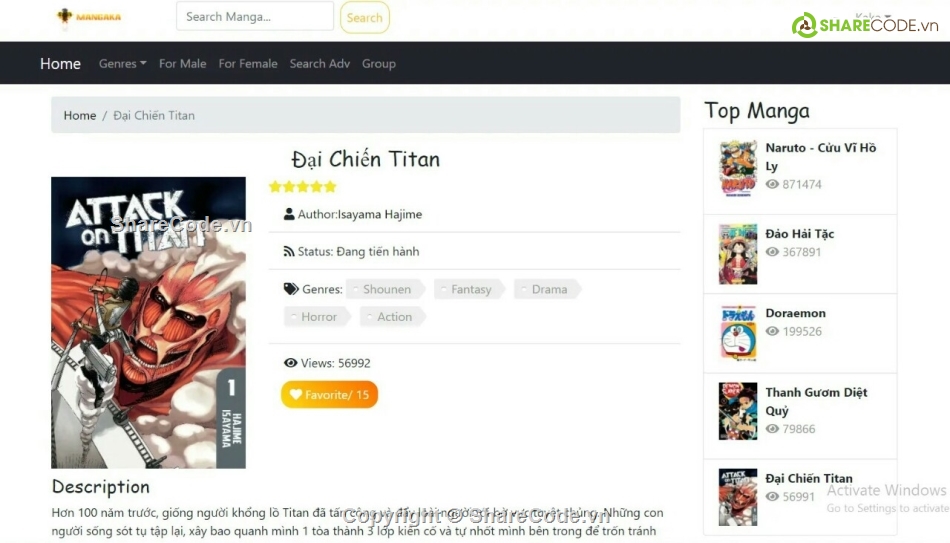Click the eye icon under Doraemon
Image resolution: width=950 pixels, height=543 pixels.
772,331
